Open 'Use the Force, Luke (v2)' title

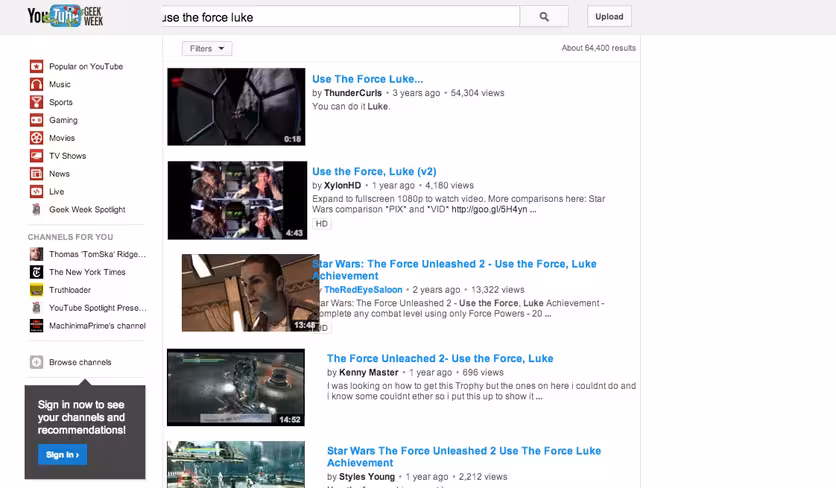374,171
